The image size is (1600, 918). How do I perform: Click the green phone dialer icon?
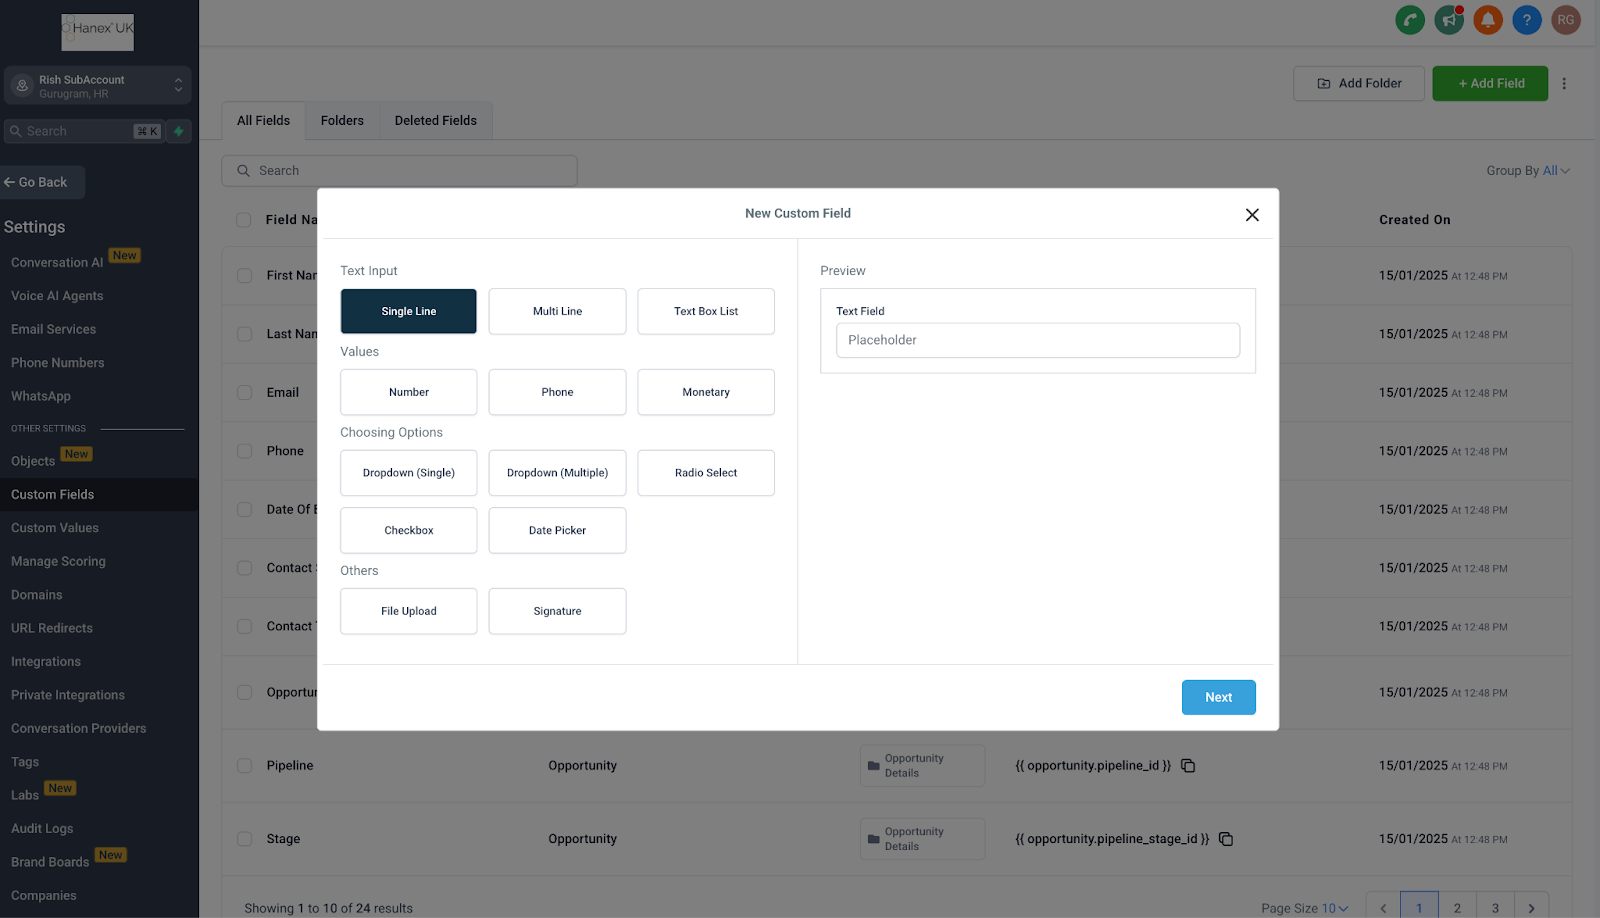click(x=1410, y=20)
